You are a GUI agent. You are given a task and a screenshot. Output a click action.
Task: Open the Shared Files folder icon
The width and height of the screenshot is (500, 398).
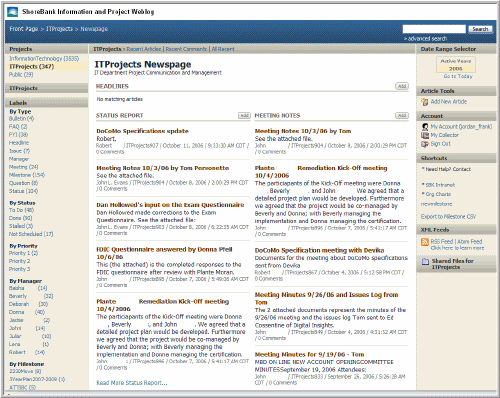[425, 262]
